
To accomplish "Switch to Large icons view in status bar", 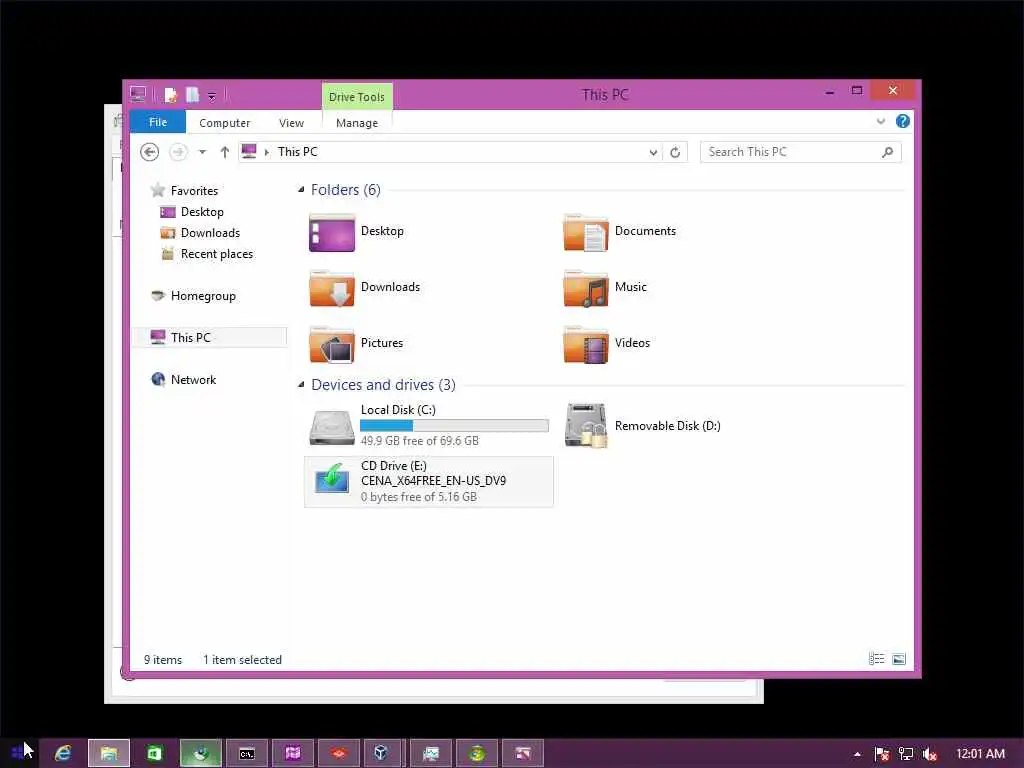I will [x=899, y=659].
